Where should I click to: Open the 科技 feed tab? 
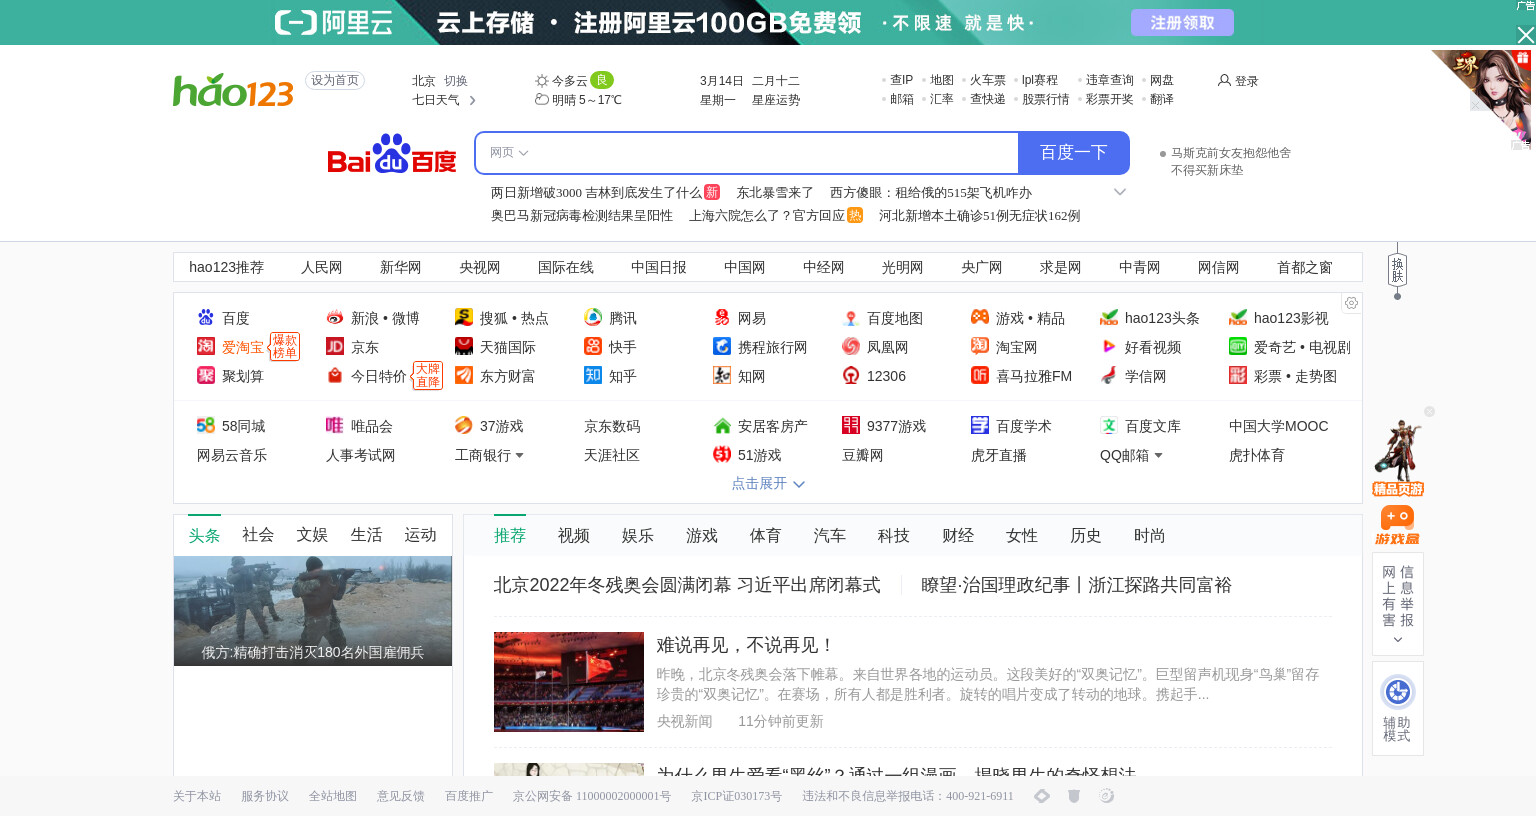[894, 536]
